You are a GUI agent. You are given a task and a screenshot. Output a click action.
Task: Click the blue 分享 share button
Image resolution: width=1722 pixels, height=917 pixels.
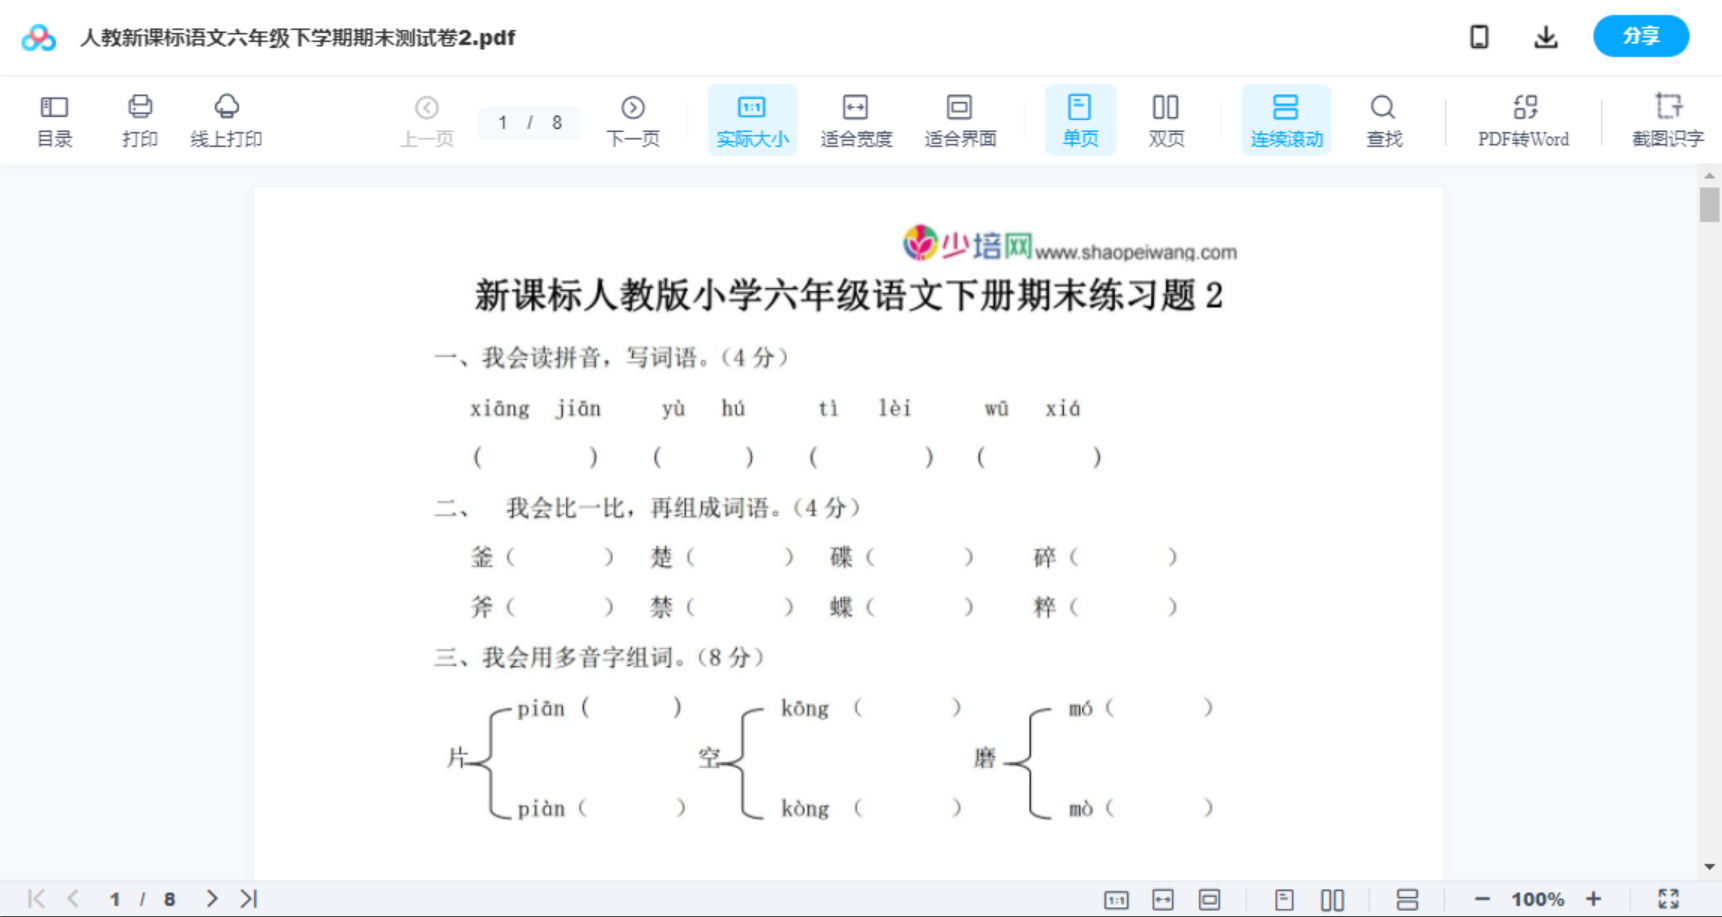point(1640,35)
